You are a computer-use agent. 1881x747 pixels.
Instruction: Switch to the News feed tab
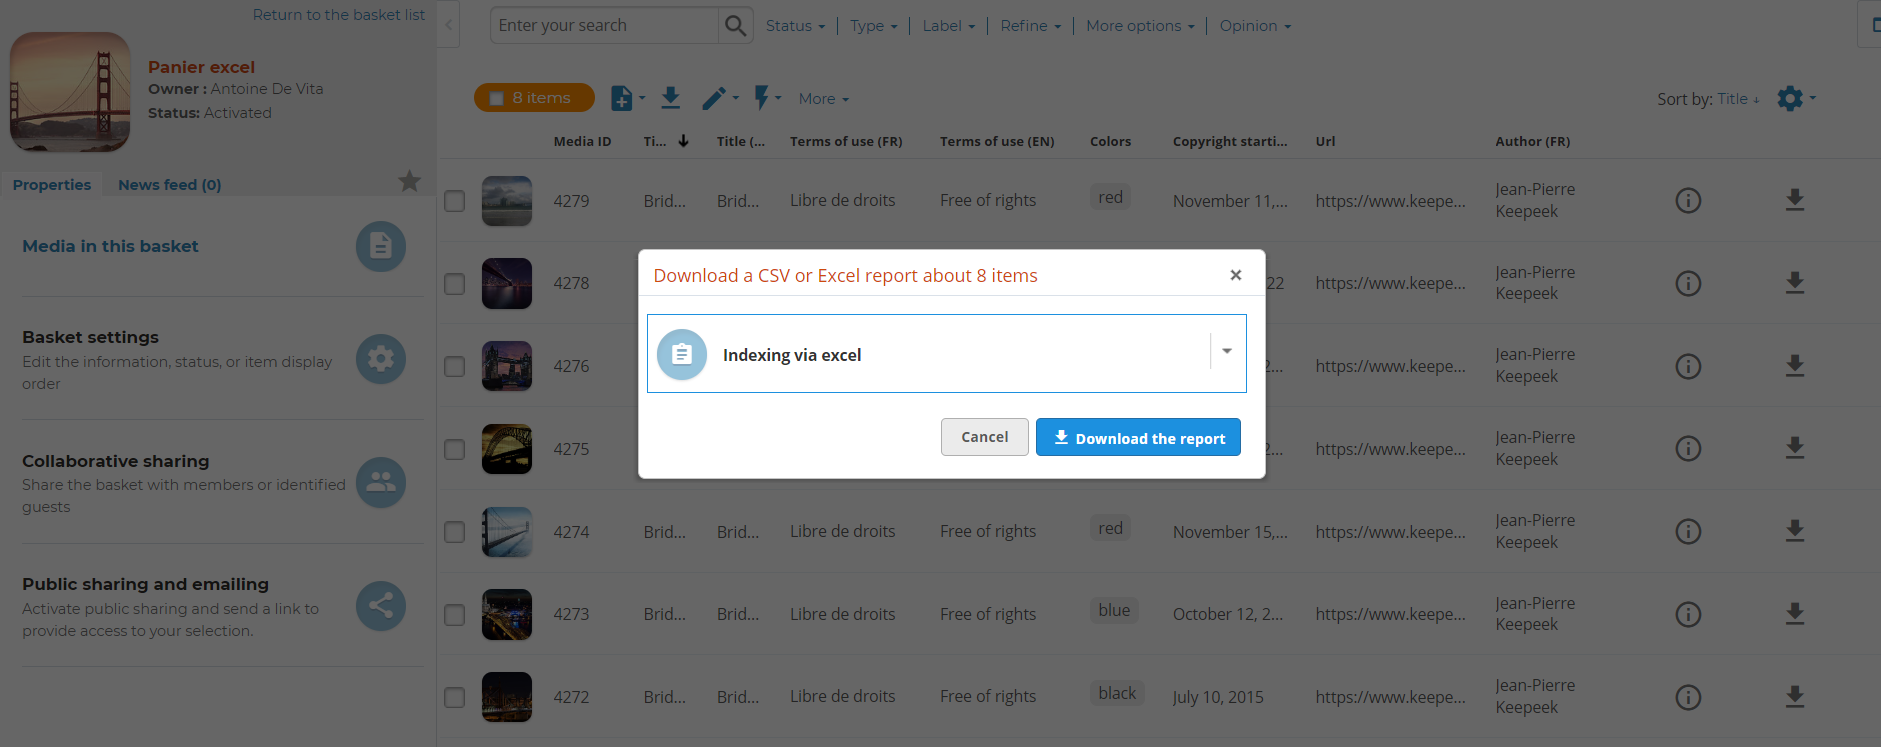pos(169,185)
